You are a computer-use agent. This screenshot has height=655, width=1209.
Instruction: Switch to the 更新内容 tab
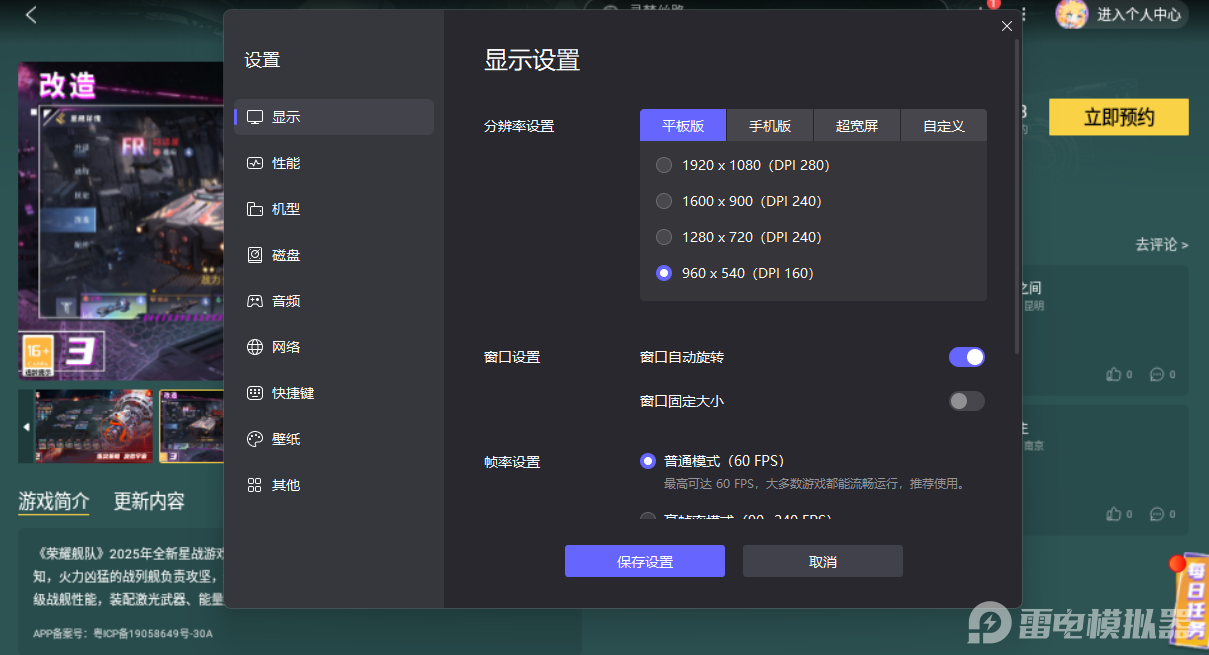point(149,501)
